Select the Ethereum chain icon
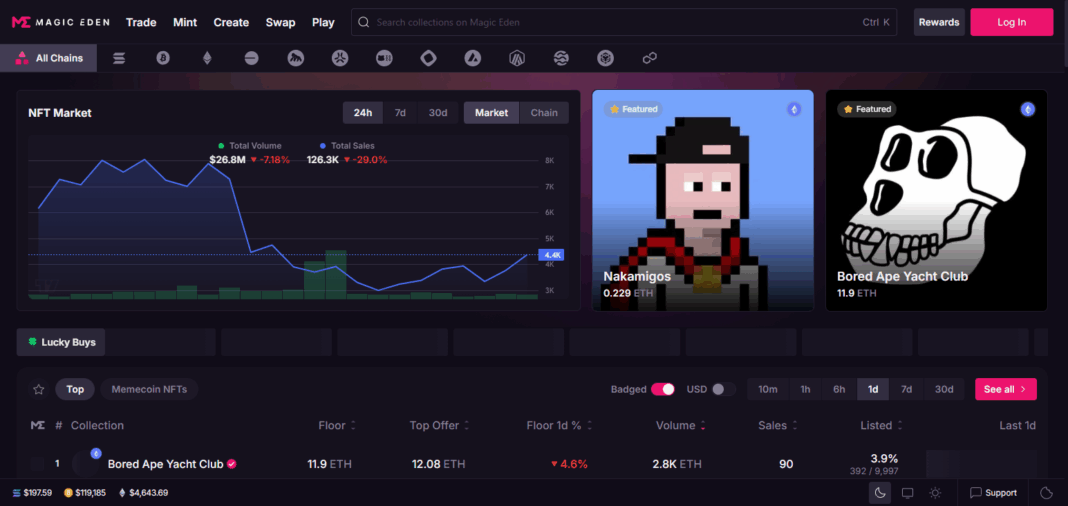1068x506 pixels. pos(207,59)
